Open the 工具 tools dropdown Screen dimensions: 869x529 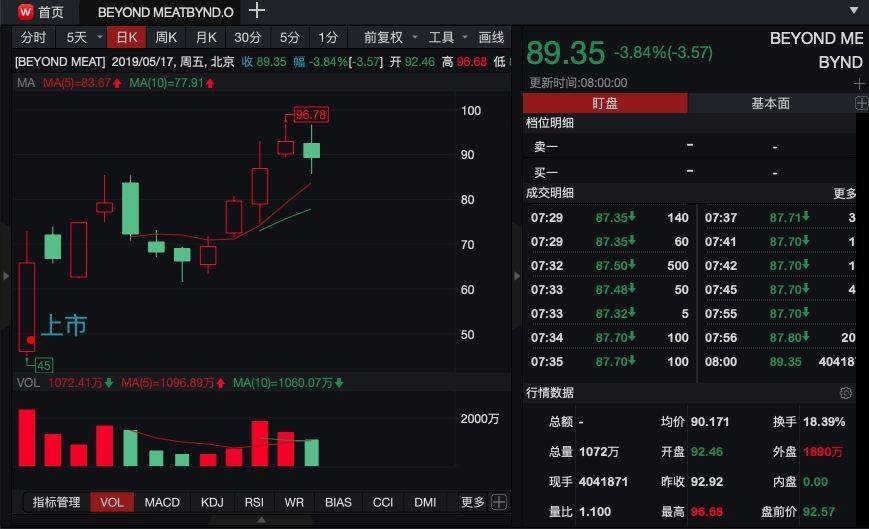pos(448,37)
